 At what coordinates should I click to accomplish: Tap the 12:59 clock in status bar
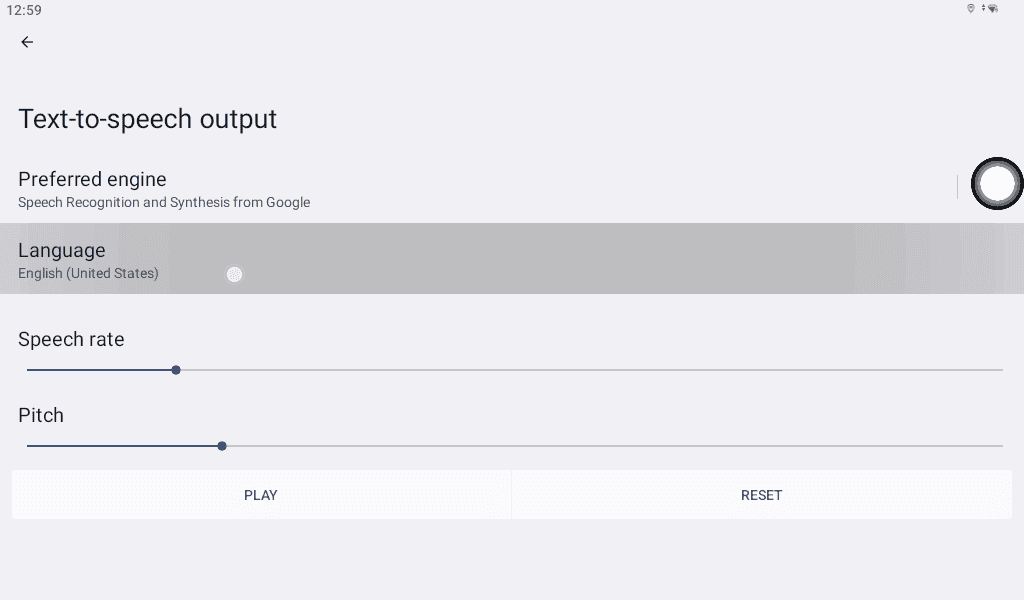coord(24,10)
